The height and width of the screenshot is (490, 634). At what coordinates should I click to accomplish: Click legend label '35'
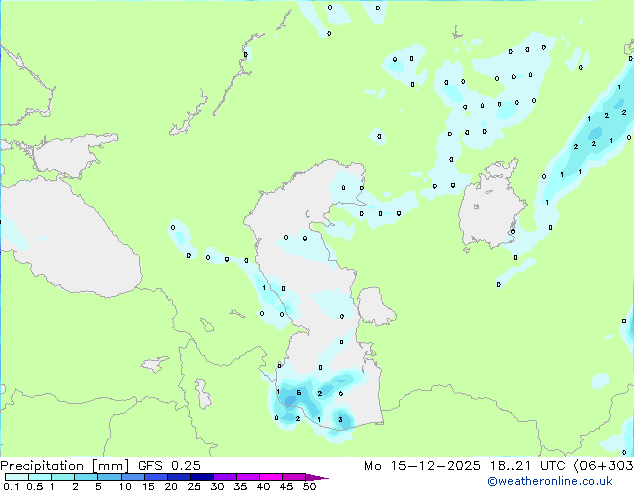pyautogui.click(x=240, y=486)
